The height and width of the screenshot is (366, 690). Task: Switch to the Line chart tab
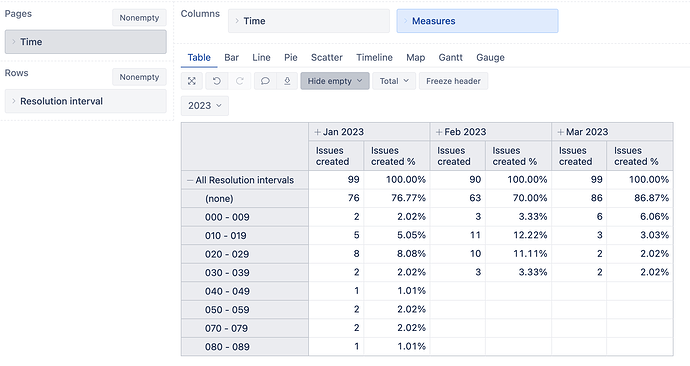point(261,58)
